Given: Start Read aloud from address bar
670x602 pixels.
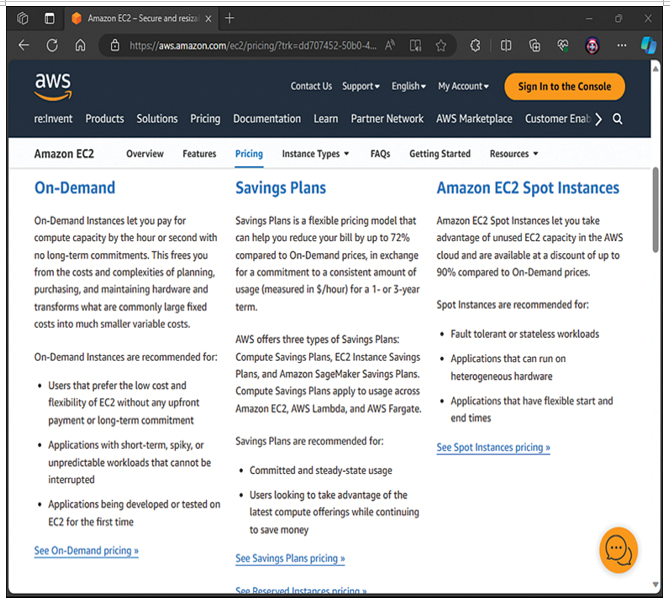Looking at the screenshot, I should click(389, 45).
